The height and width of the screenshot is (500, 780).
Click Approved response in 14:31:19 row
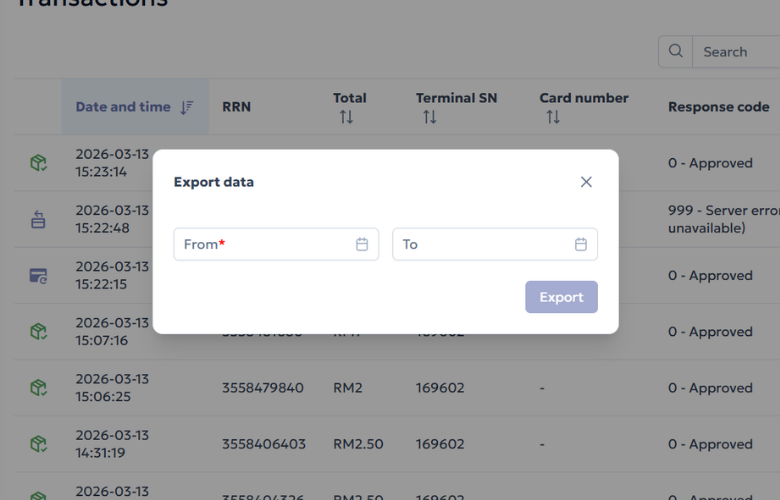tap(710, 444)
